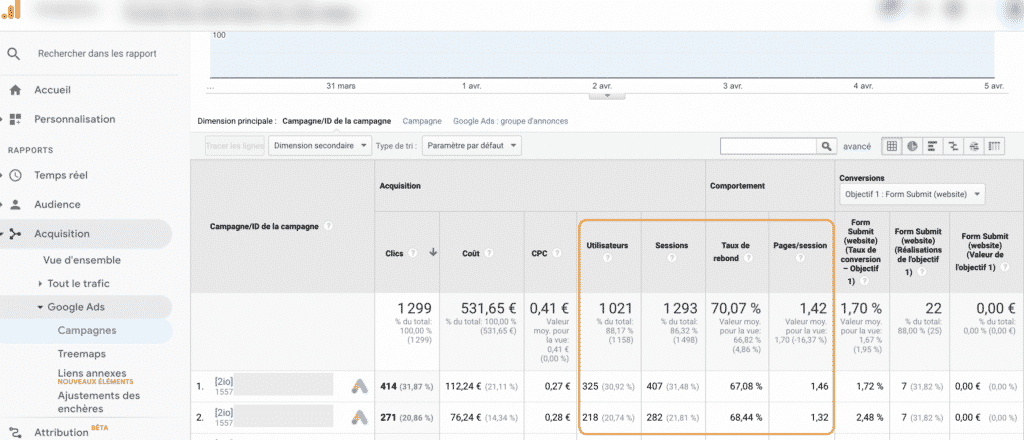Select Google Ads groupe d'annonces dimension

tap(510, 121)
